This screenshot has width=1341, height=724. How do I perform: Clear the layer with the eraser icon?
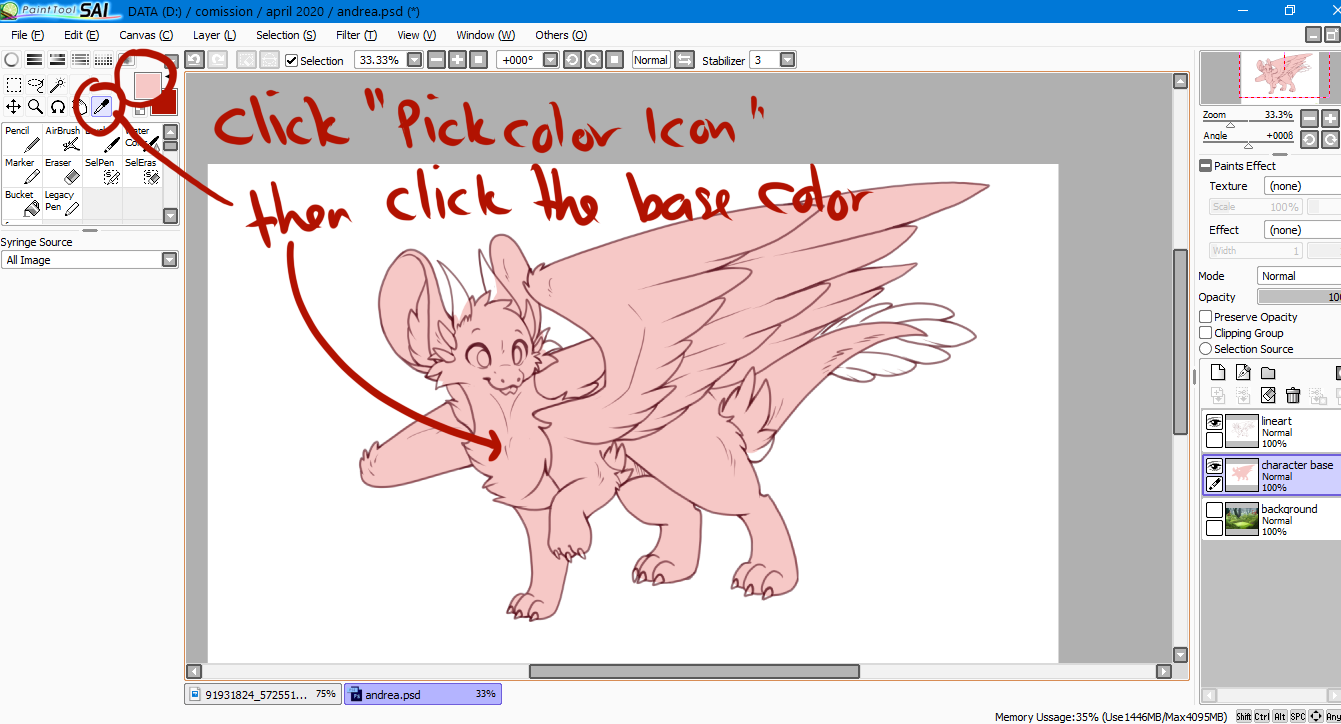pyautogui.click(x=1268, y=396)
